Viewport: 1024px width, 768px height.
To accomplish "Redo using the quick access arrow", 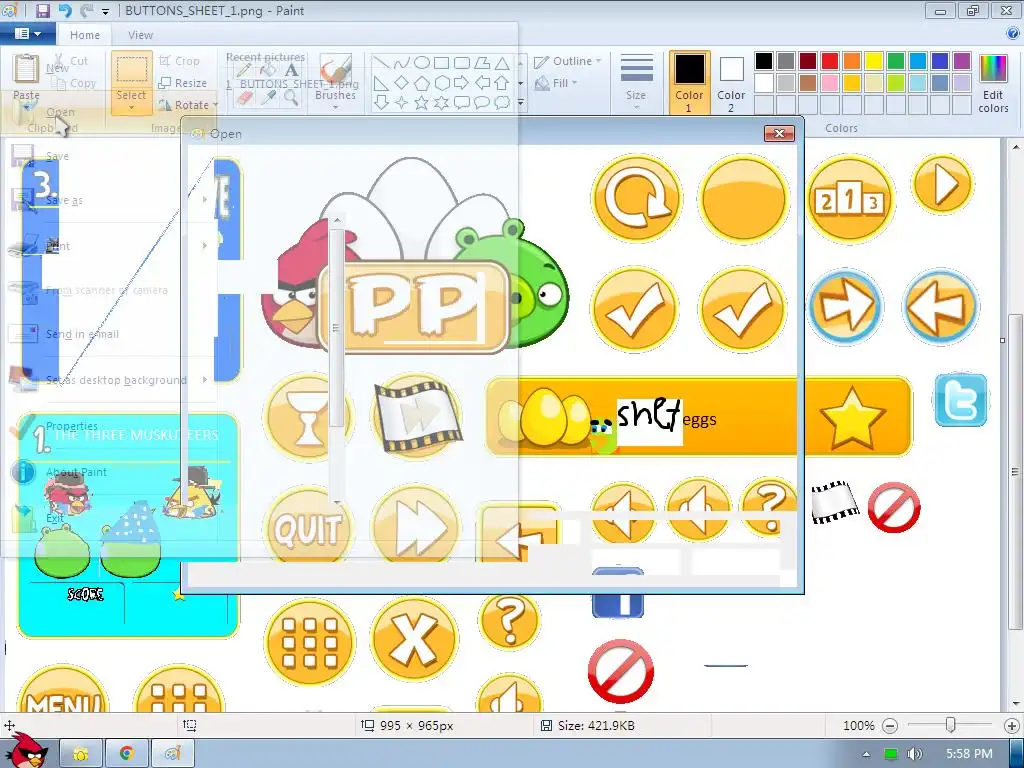I will click(x=86, y=10).
